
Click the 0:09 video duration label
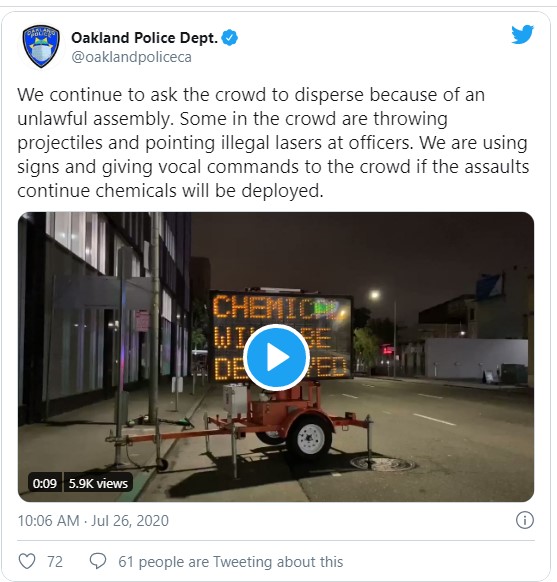point(45,483)
